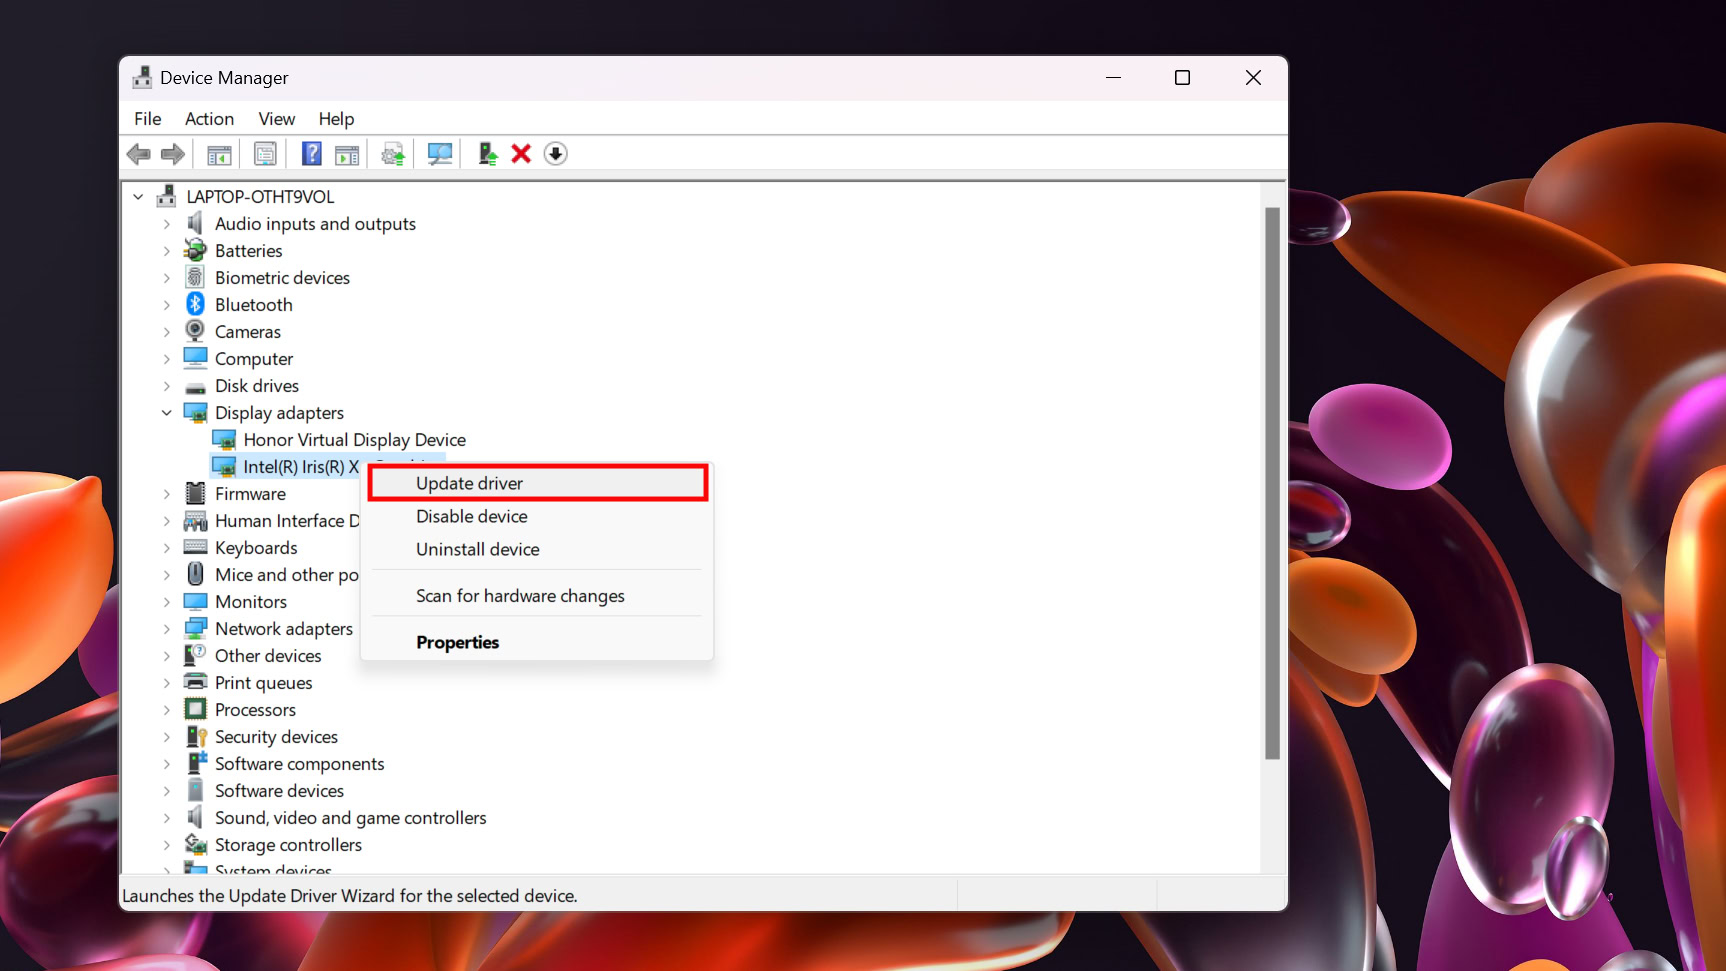Viewport: 1726px width, 971px height.
Task: Click the Keyboards category icon
Action: [x=196, y=547]
